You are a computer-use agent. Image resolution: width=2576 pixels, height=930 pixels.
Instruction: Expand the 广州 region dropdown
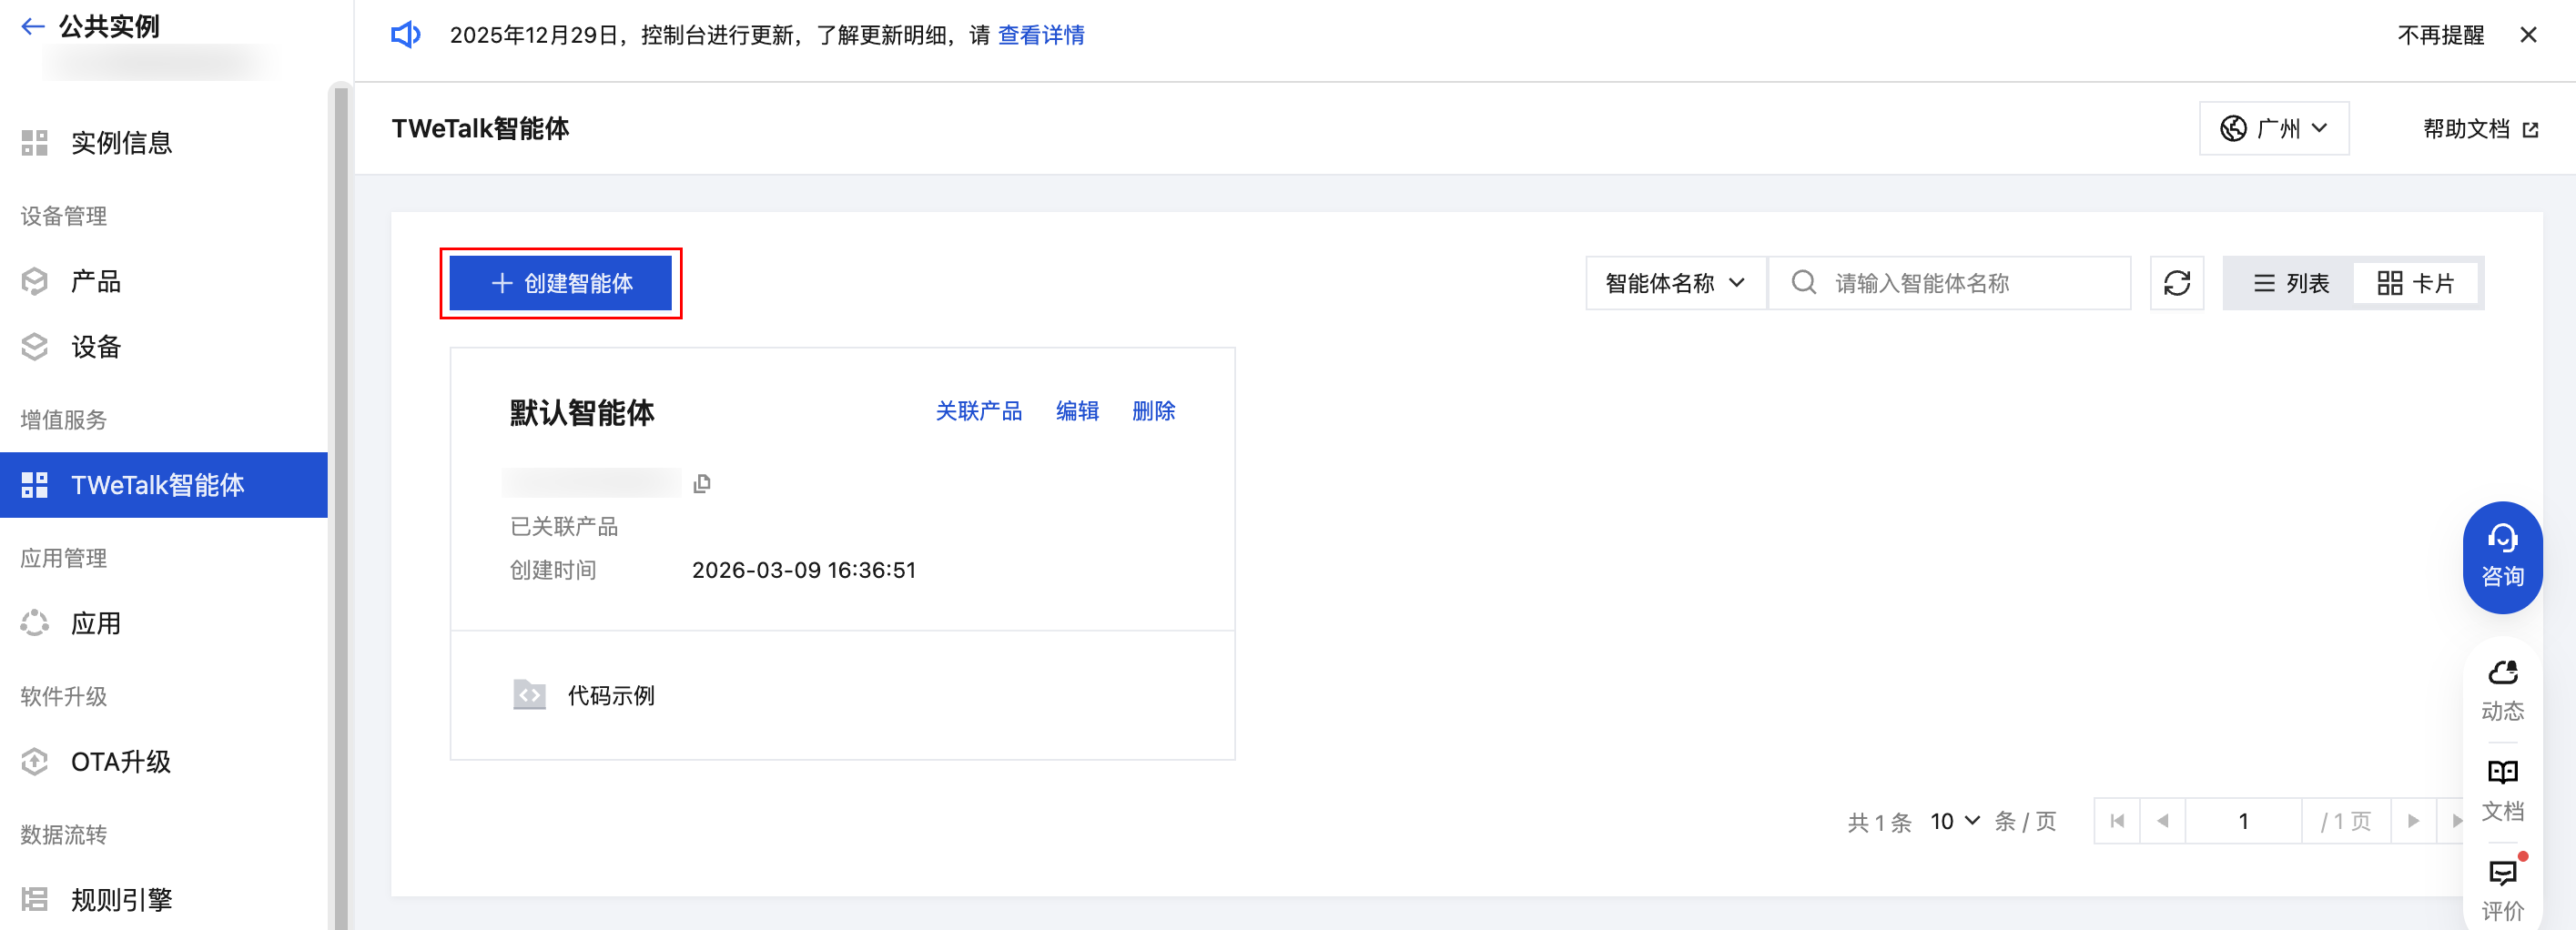[x=2274, y=129]
